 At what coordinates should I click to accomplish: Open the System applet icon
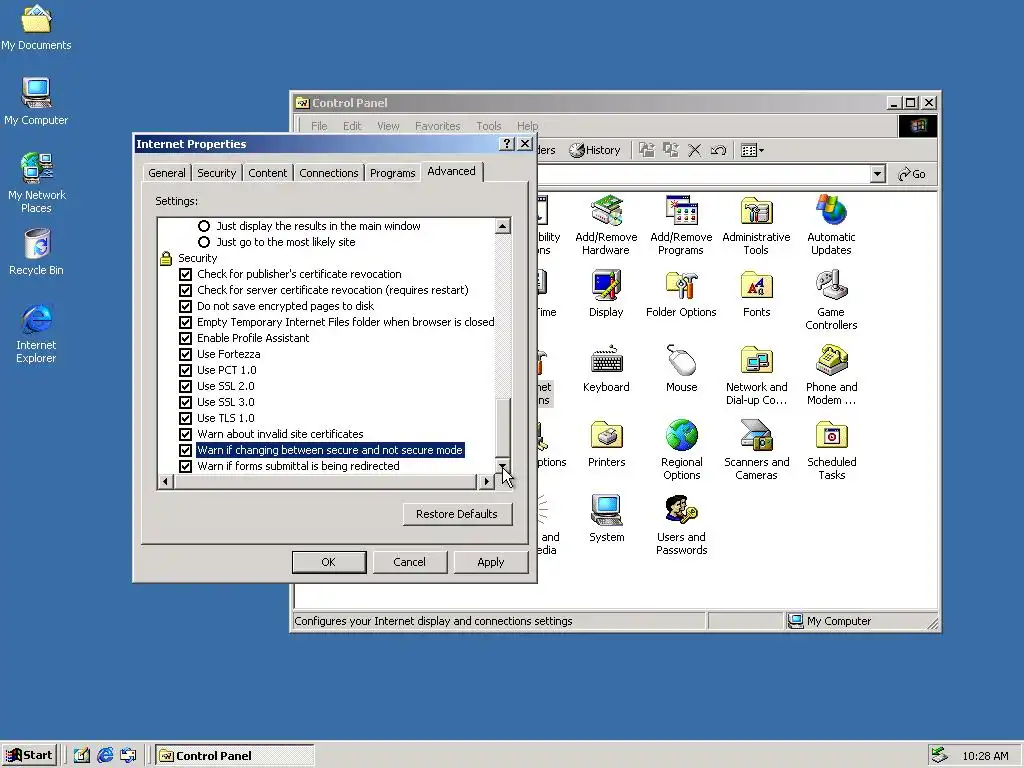coord(606,519)
